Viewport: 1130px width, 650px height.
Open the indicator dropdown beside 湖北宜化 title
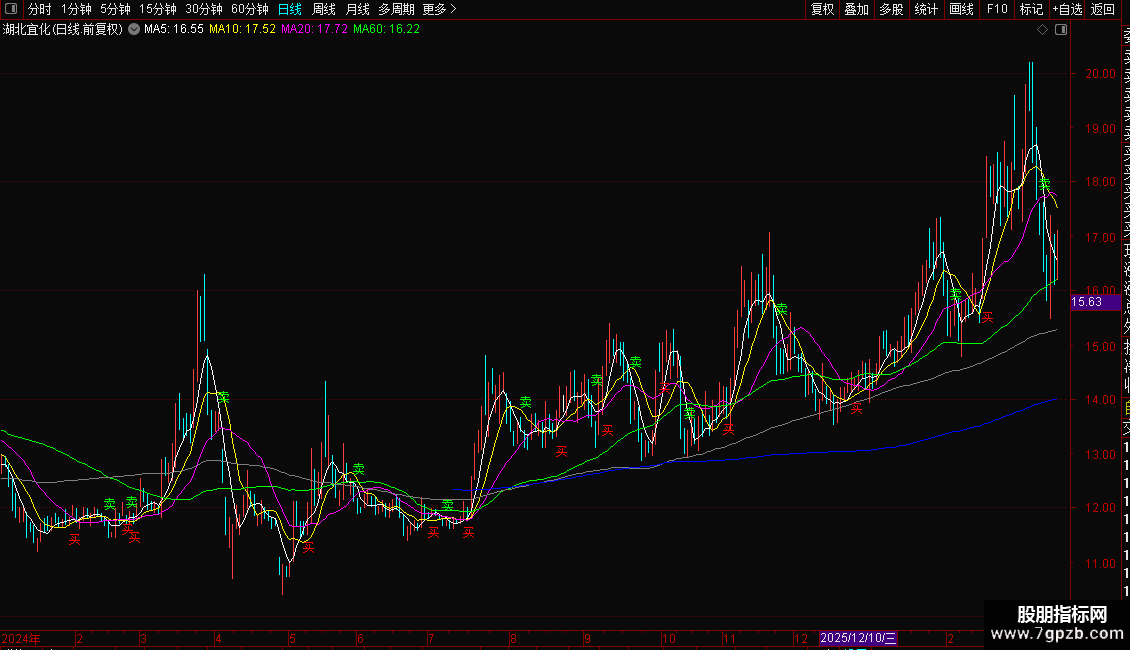coord(134,30)
